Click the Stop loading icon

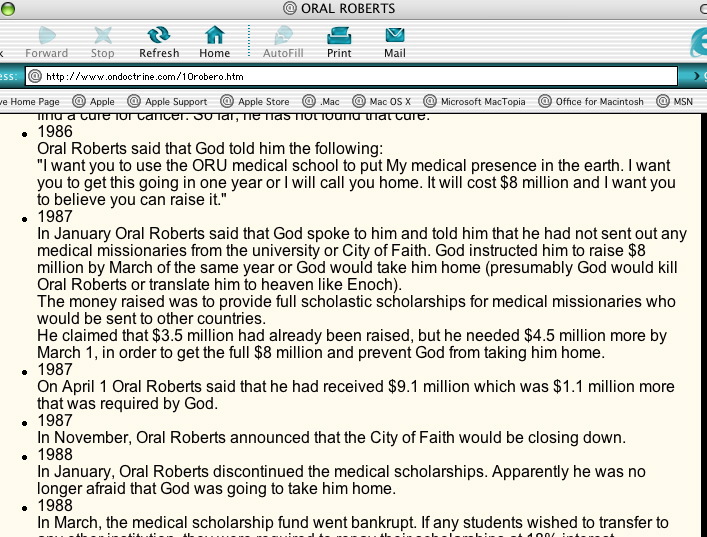point(103,35)
